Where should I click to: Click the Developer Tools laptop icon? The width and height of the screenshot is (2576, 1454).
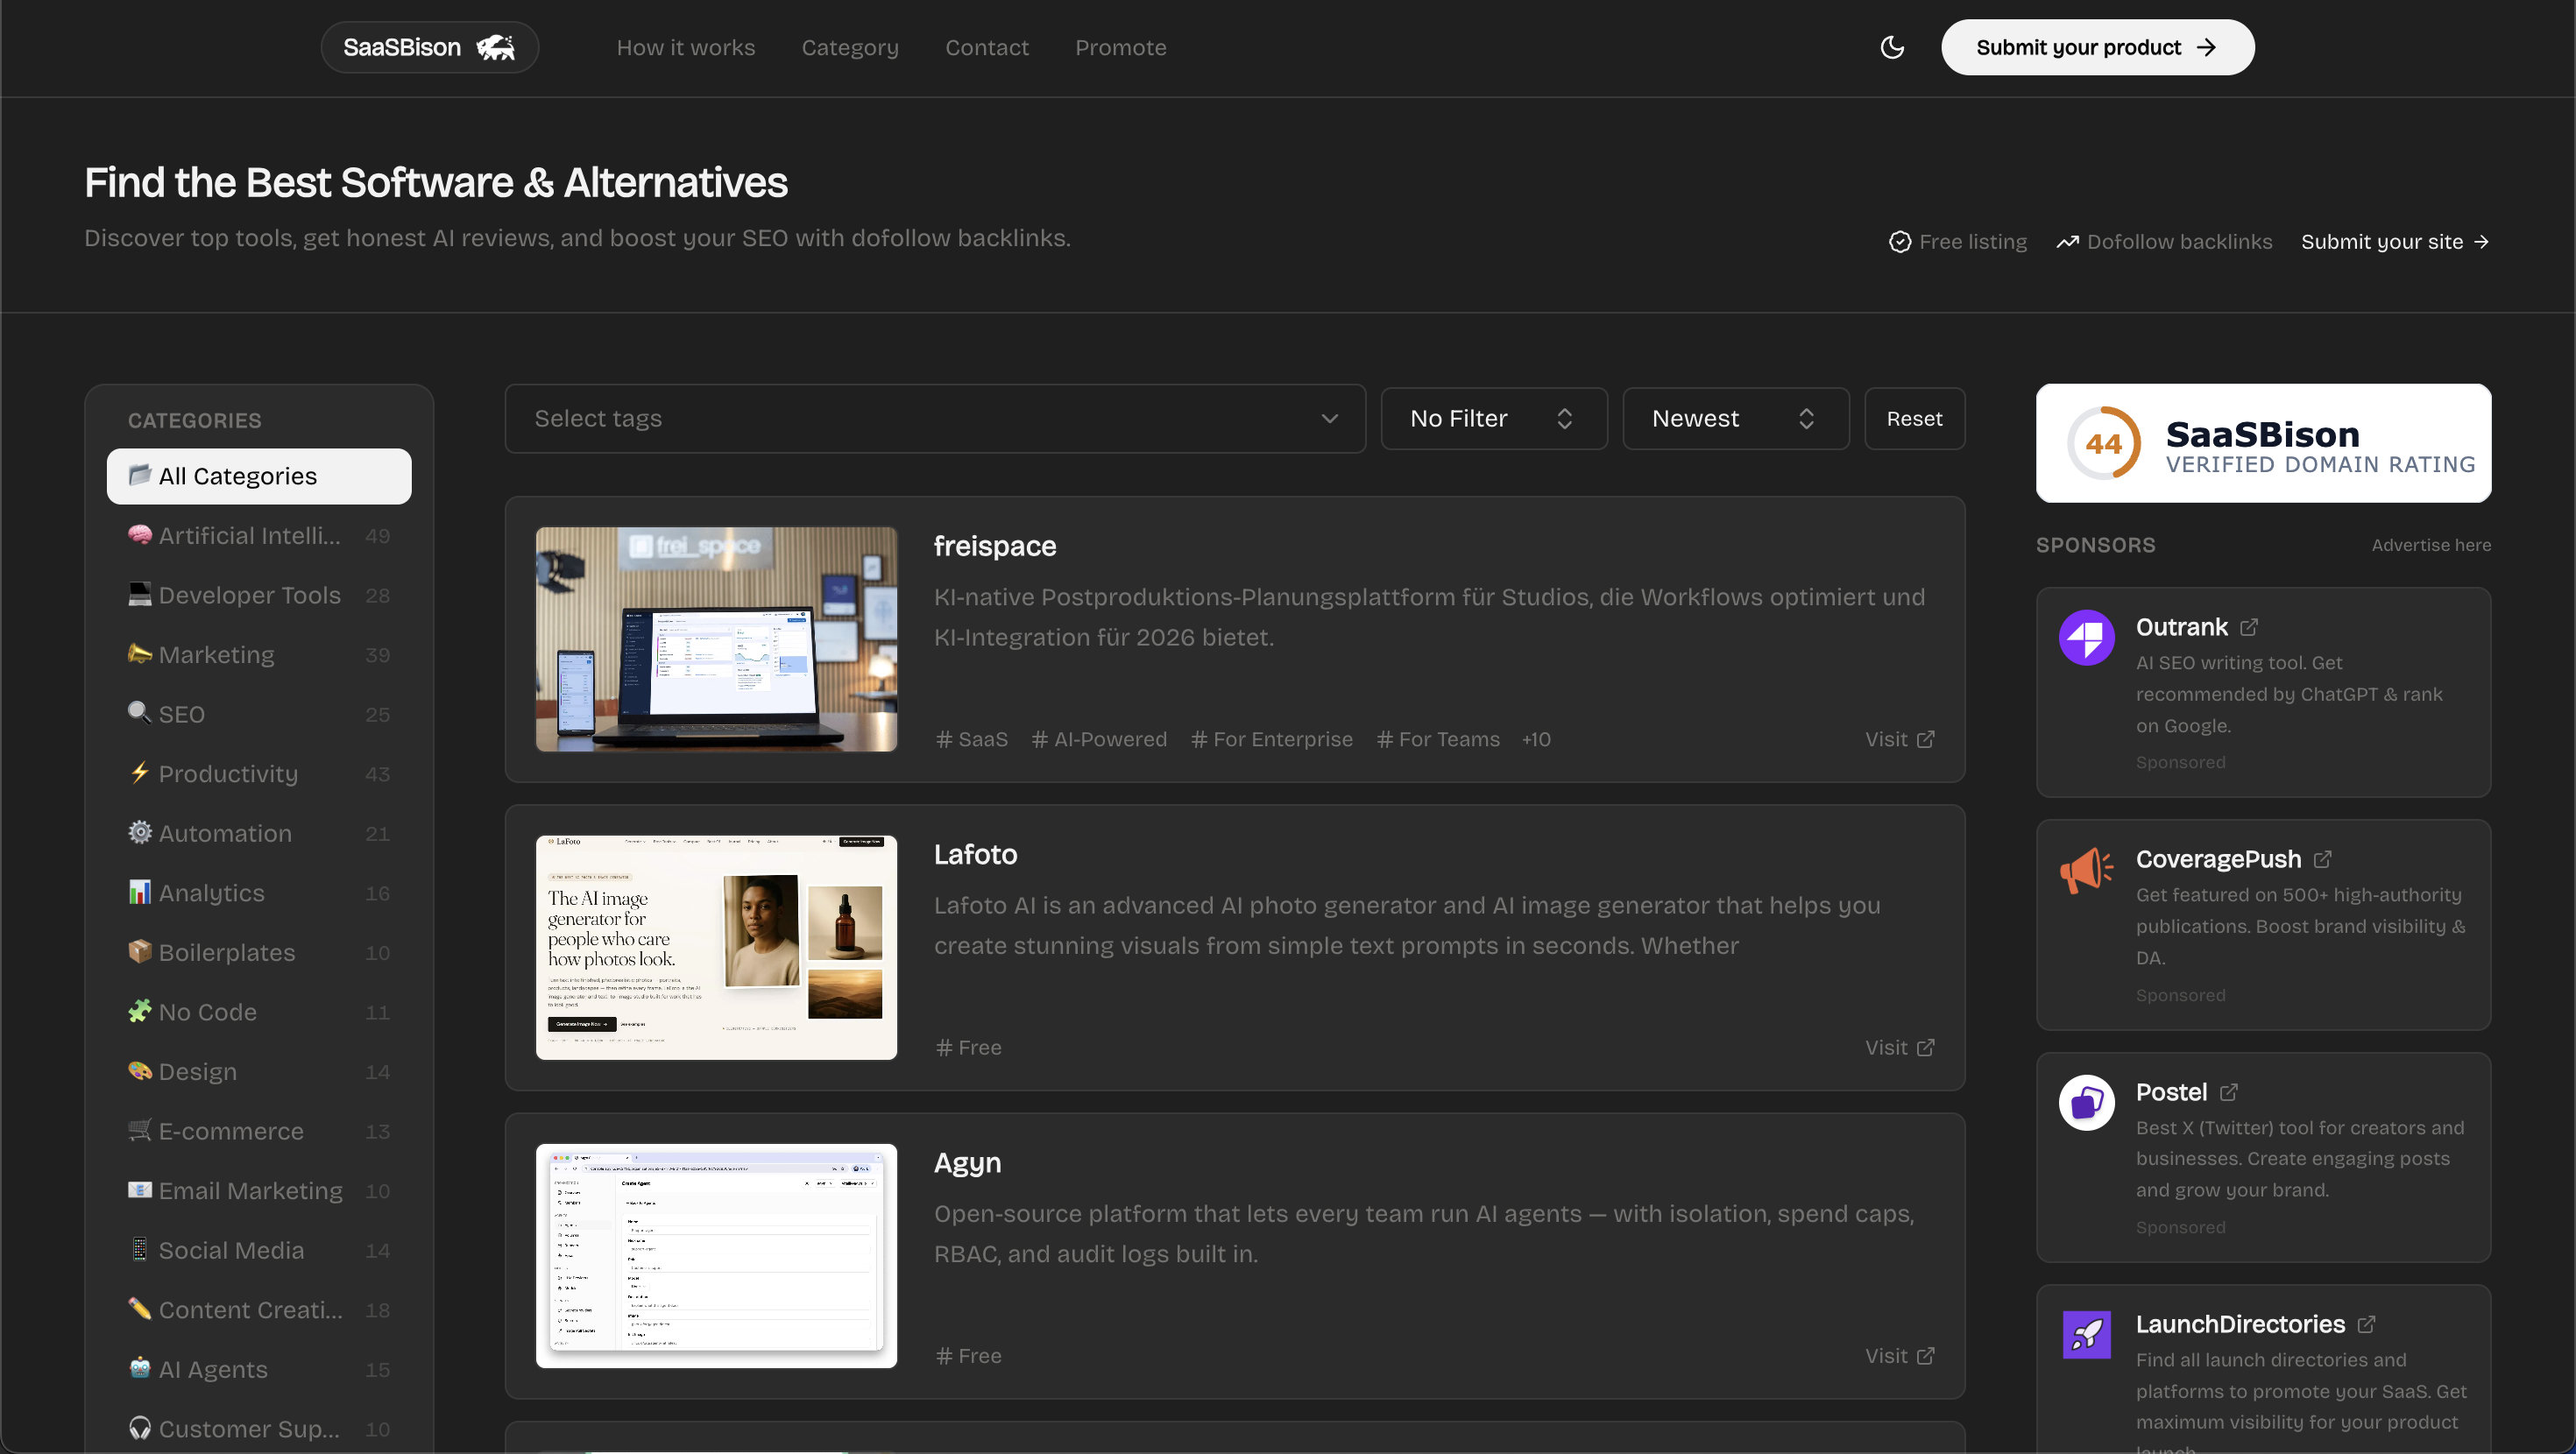click(x=140, y=594)
